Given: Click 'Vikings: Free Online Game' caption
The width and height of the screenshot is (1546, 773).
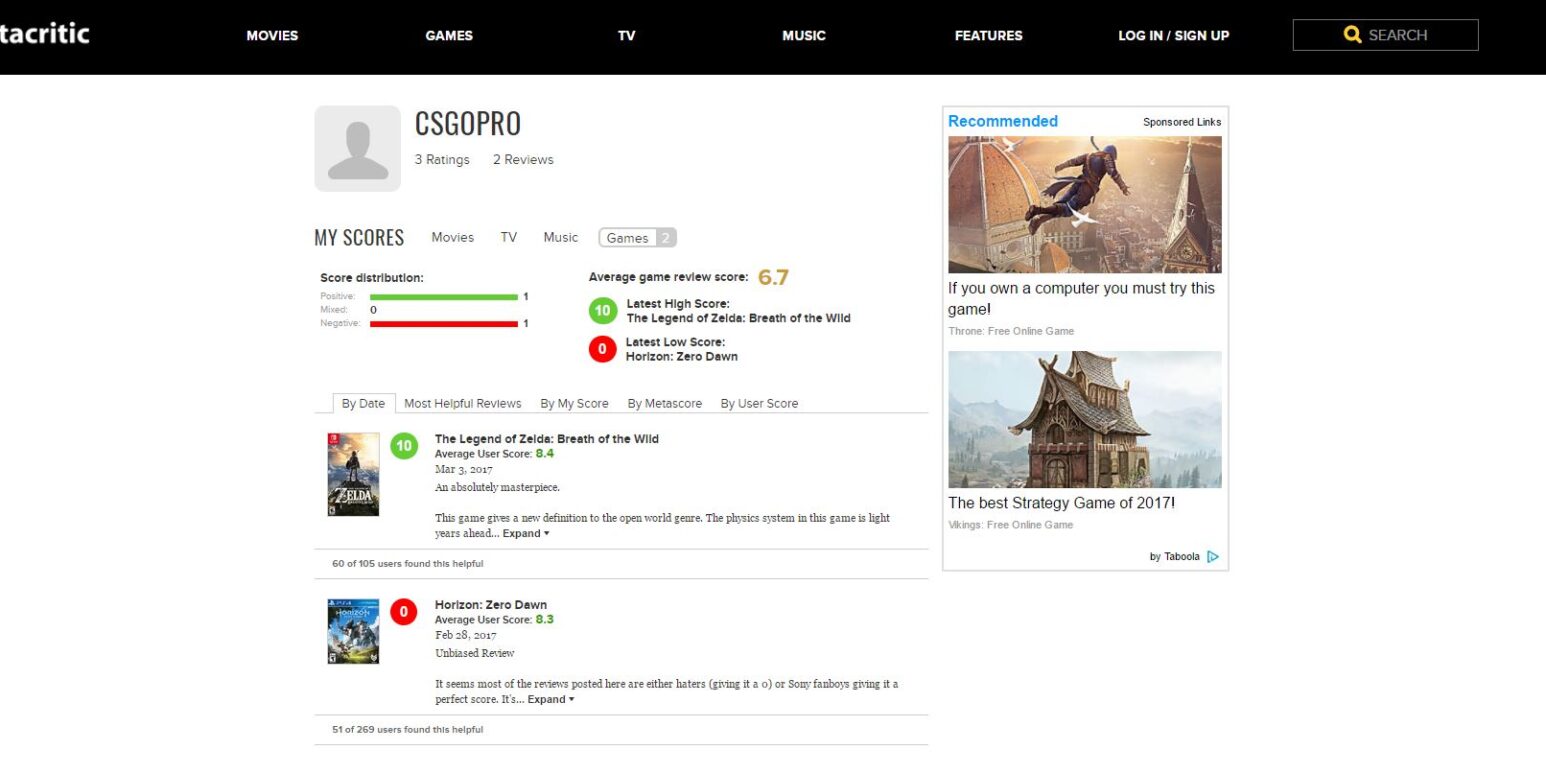Looking at the screenshot, I should pos(1010,525).
